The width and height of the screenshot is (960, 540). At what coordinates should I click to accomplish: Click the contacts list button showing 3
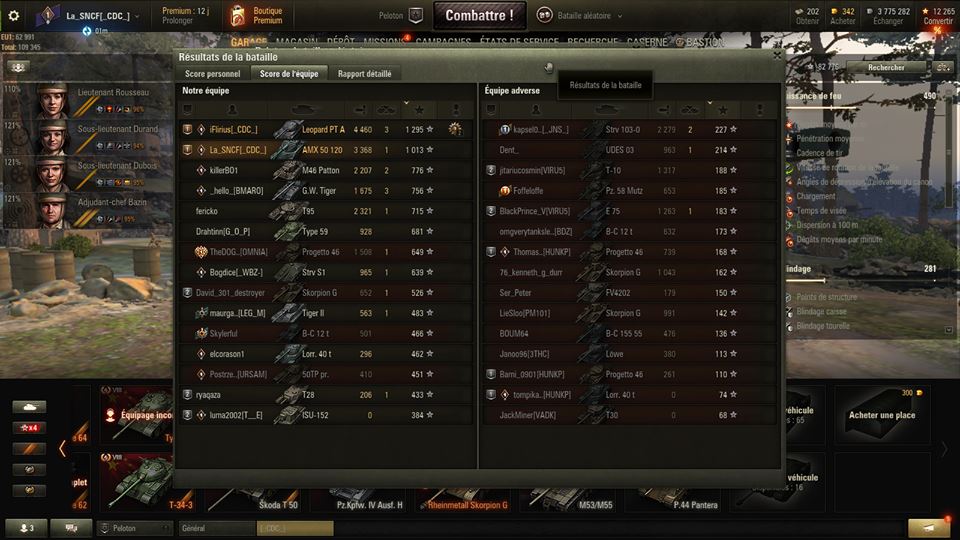tap(26, 528)
